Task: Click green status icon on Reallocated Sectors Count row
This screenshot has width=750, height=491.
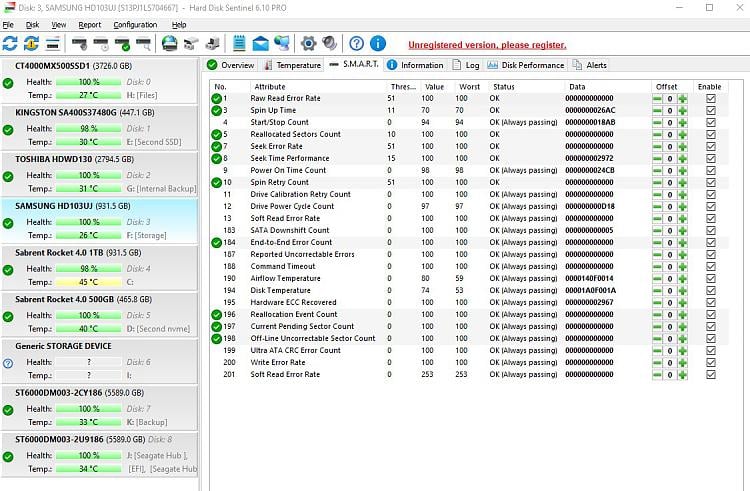Action: 216,134
